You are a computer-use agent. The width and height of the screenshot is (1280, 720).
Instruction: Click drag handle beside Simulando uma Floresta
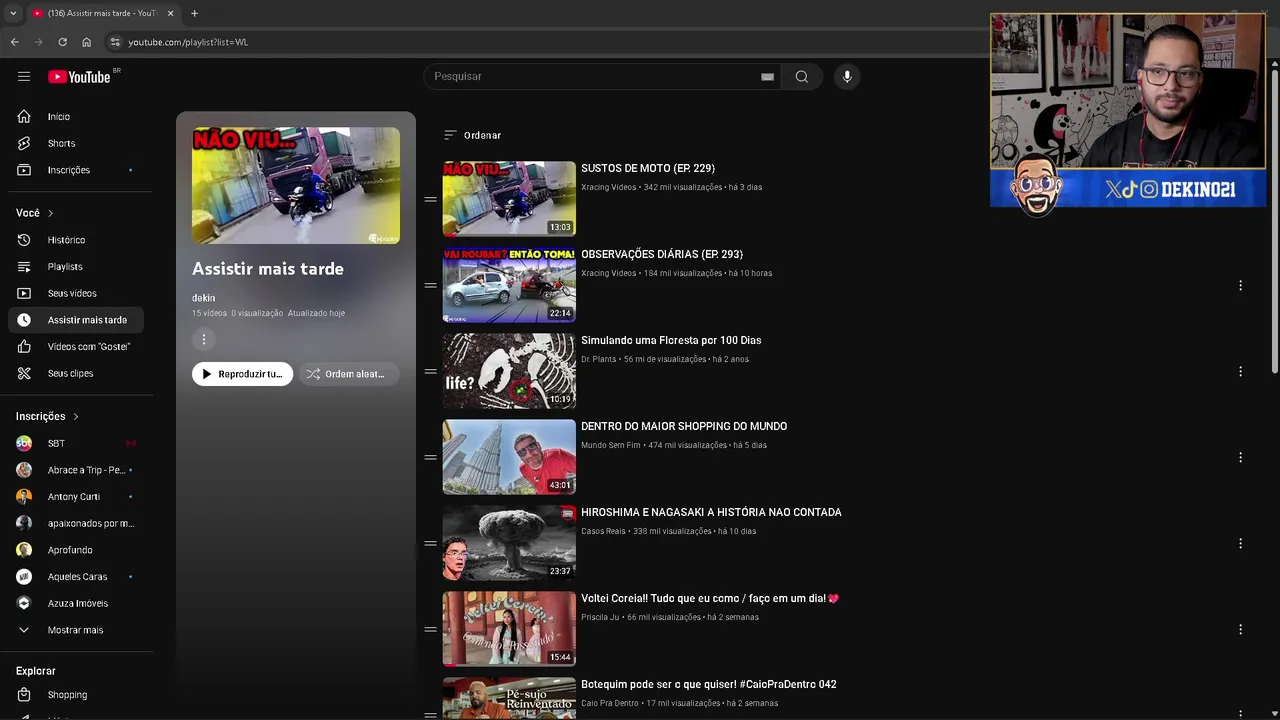[x=430, y=371]
